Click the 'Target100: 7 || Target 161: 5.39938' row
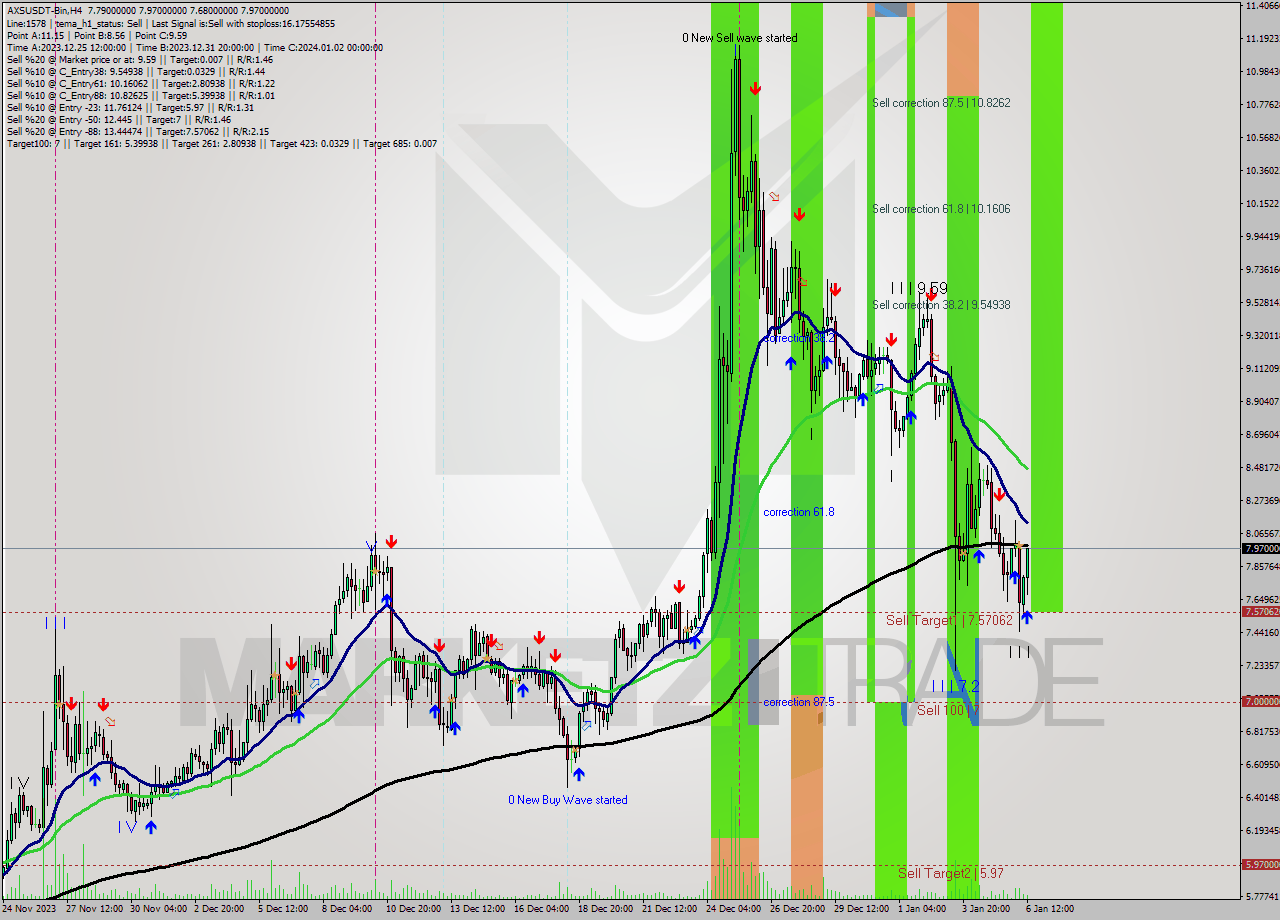This screenshot has height=920, width=1280. pos(221,143)
